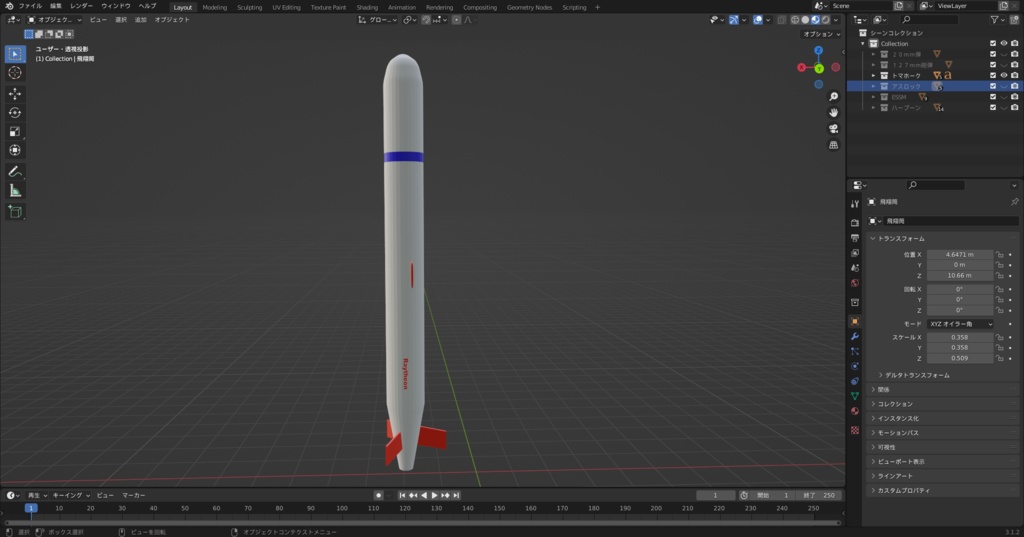The height and width of the screenshot is (537, 1024).
Task: Click the red X axis gizmo ball
Action: coord(801,67)
